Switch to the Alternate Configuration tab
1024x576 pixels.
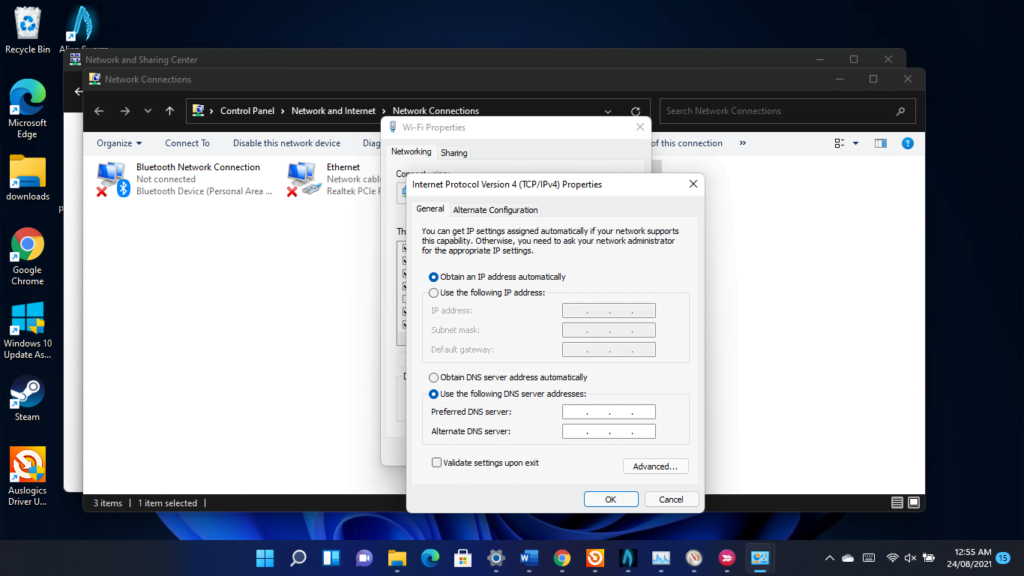[x=496, y=210]
